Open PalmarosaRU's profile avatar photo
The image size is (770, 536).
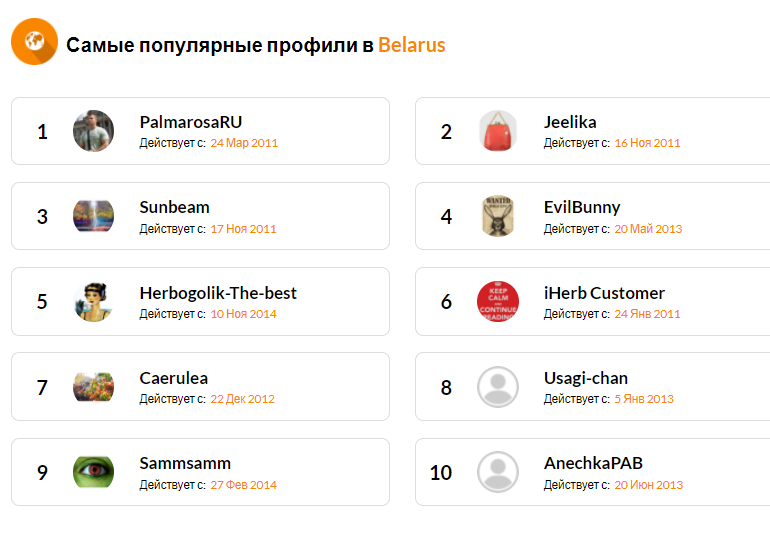(93, 131)
